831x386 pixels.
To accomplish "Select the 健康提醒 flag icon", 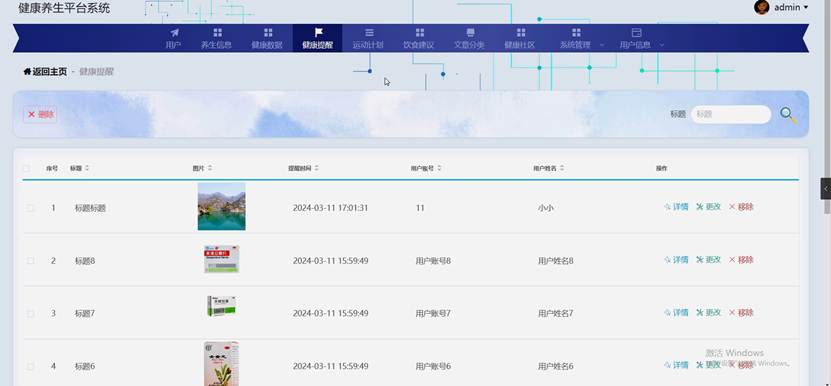I will click(319, 33).
